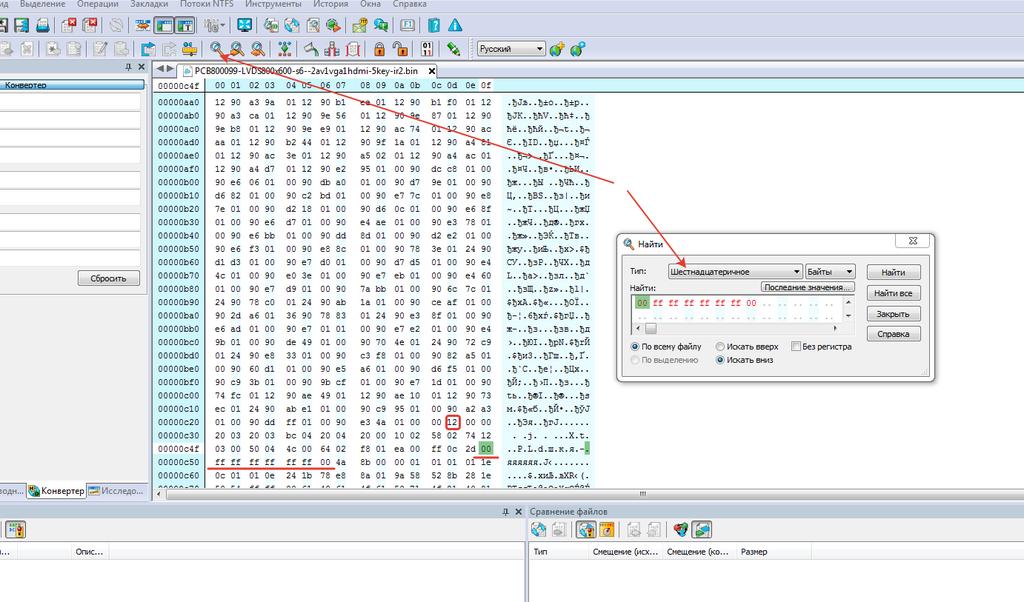The width and height of the screenshot is (1024, 602).
Task: Click the binary 01/11 toolbar icon
Action: 428,48
